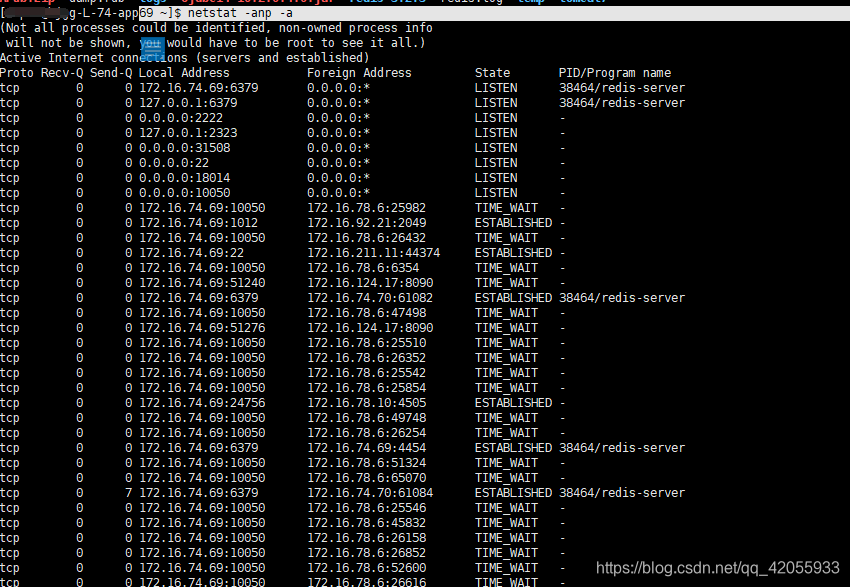This screenshot has height=587, width=850.
Task: Click the foreign address 172.16.92.21:2049
Action: [x=366, y=223]
